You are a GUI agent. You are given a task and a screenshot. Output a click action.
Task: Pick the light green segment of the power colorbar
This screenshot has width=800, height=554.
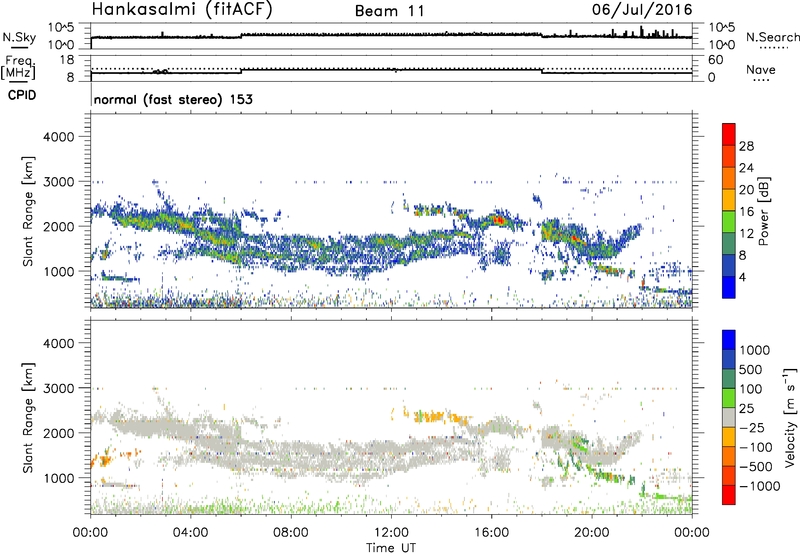click(729, 222)
